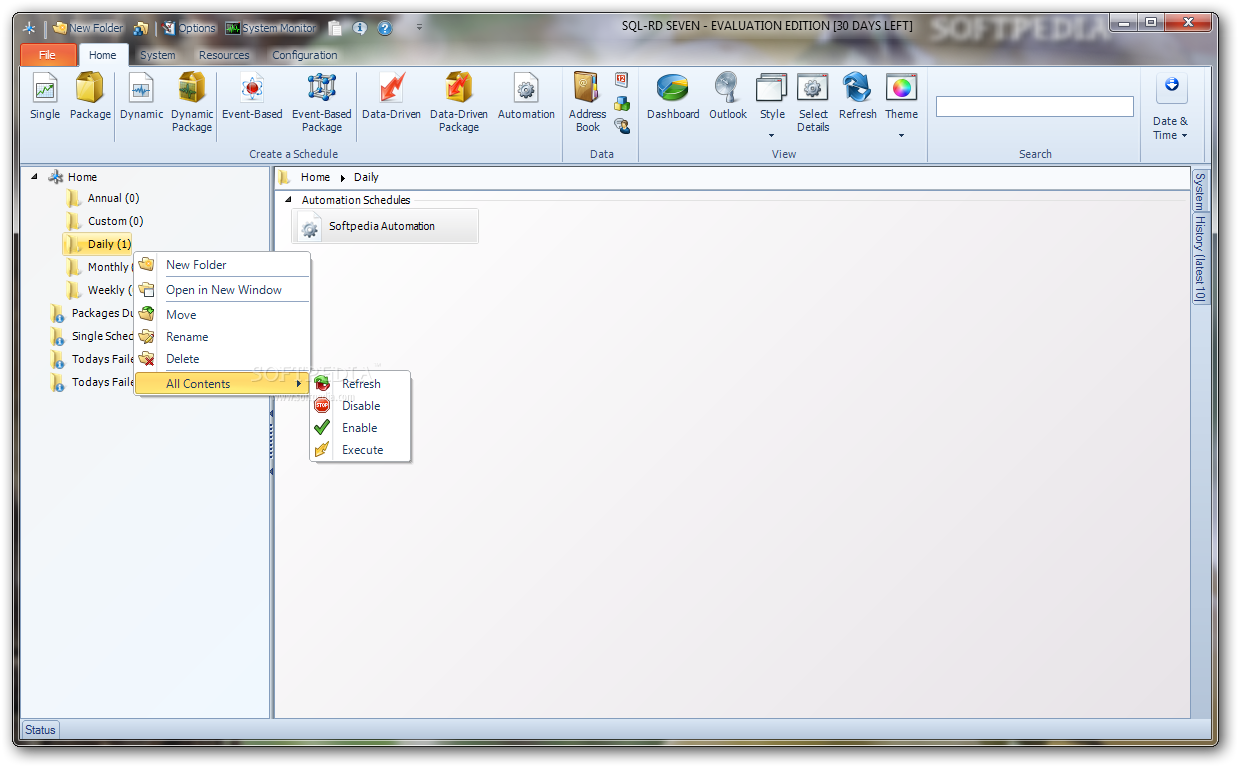The image size is (1239, 767).
Task: Click Daily in the breadcrumb path
Action: point(366,178)
